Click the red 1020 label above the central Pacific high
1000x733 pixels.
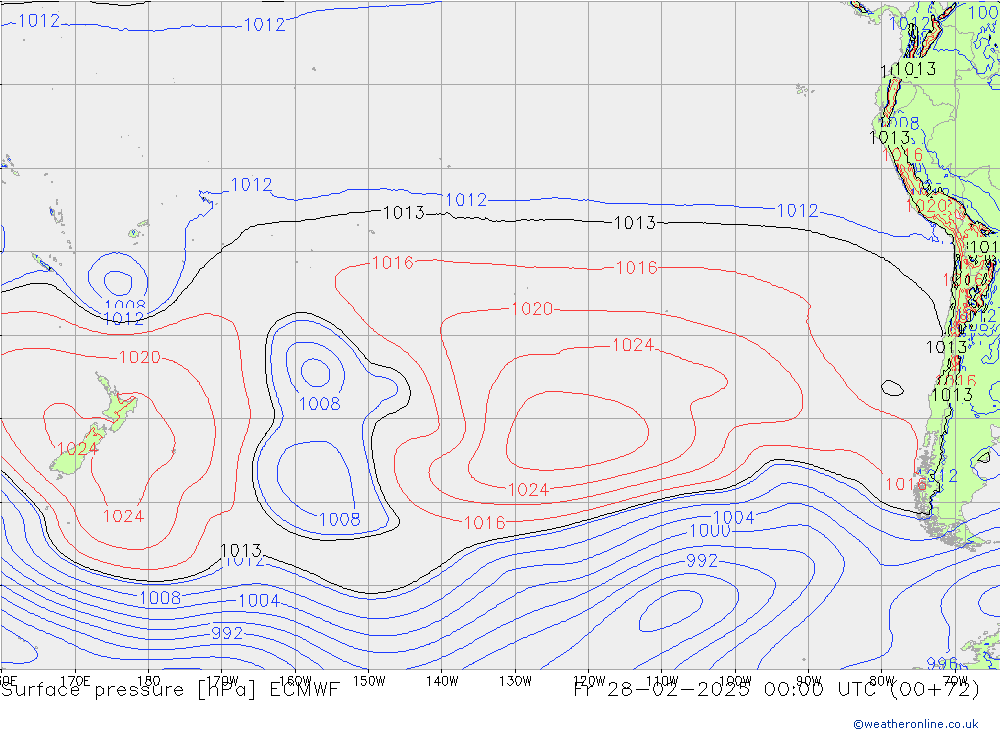point(532,309)
